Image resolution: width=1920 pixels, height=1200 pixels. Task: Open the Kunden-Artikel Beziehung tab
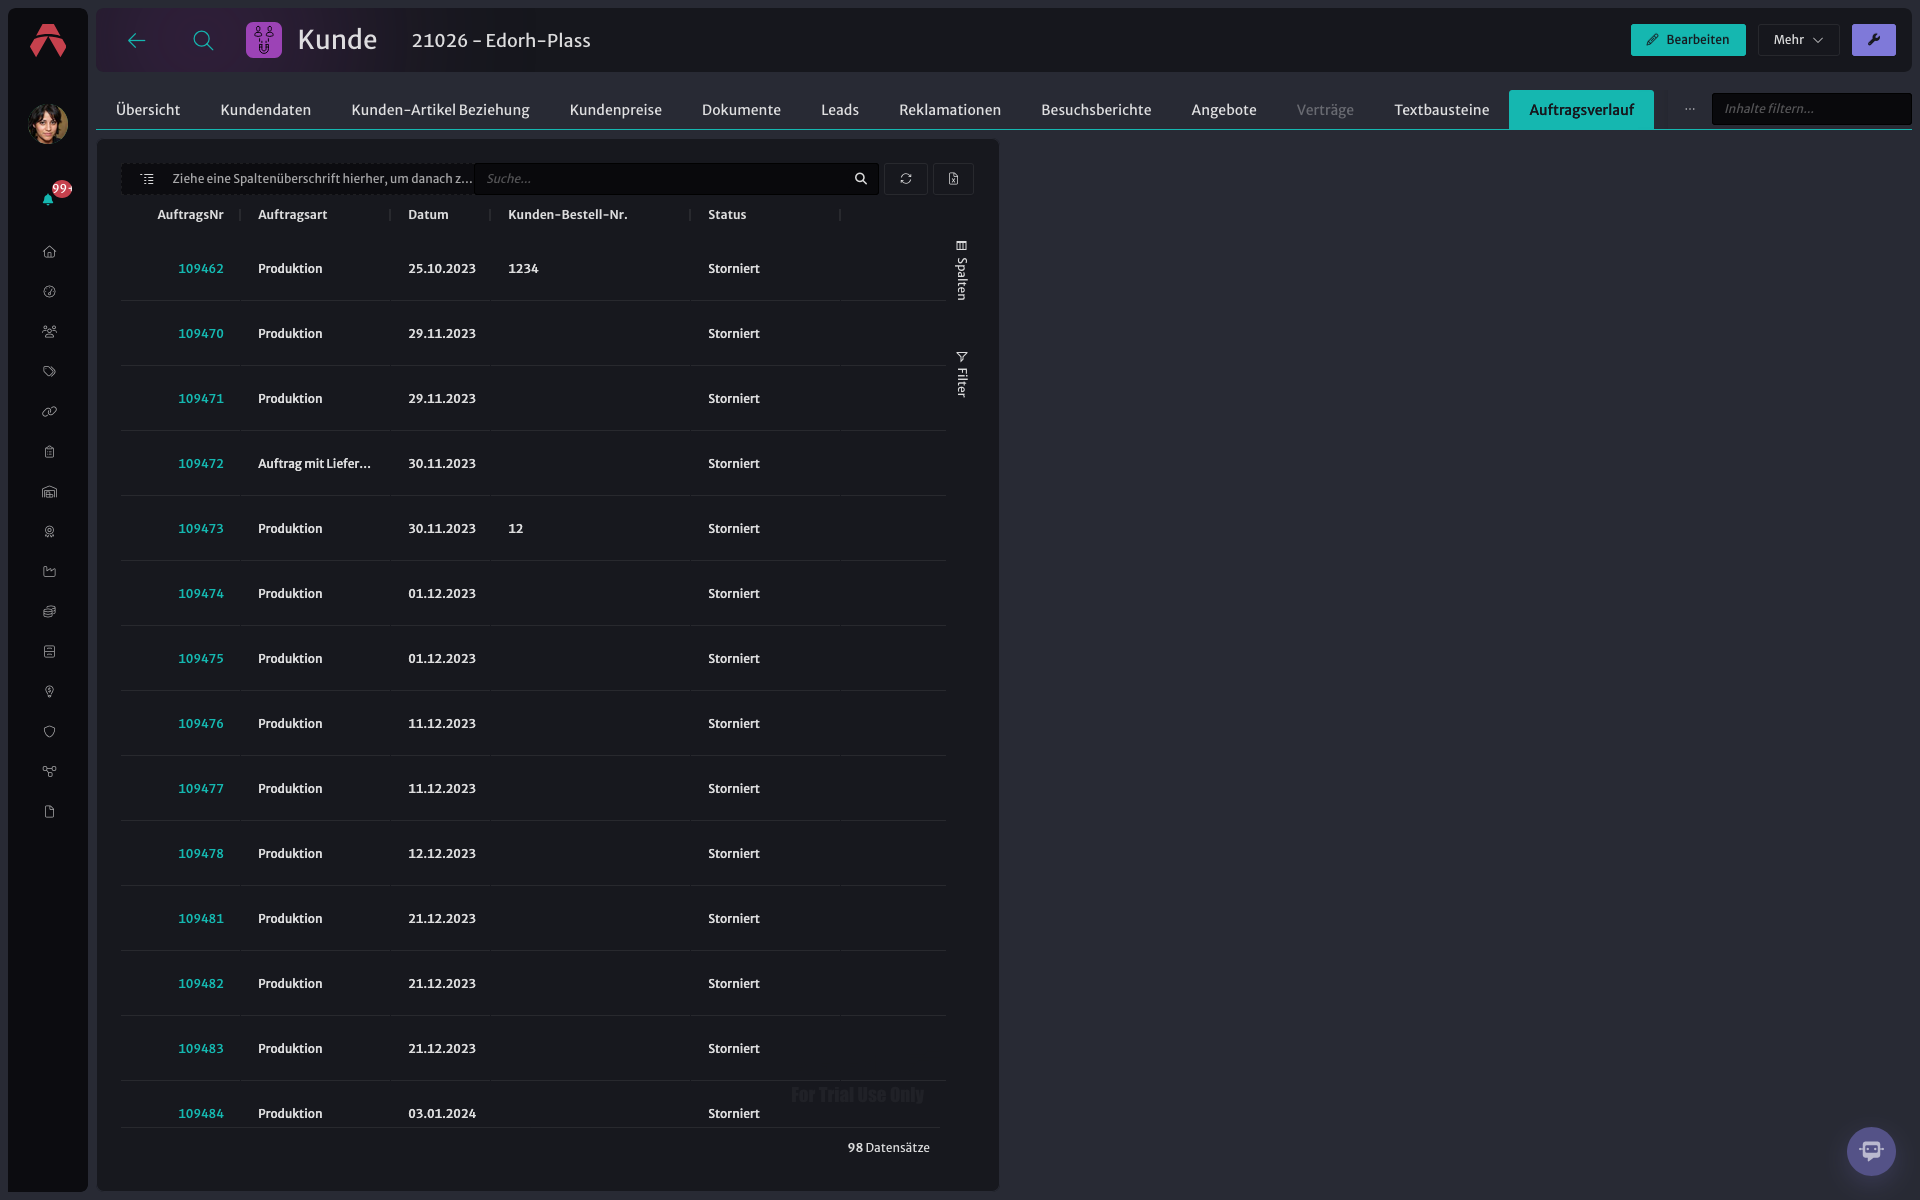point(440,110)
